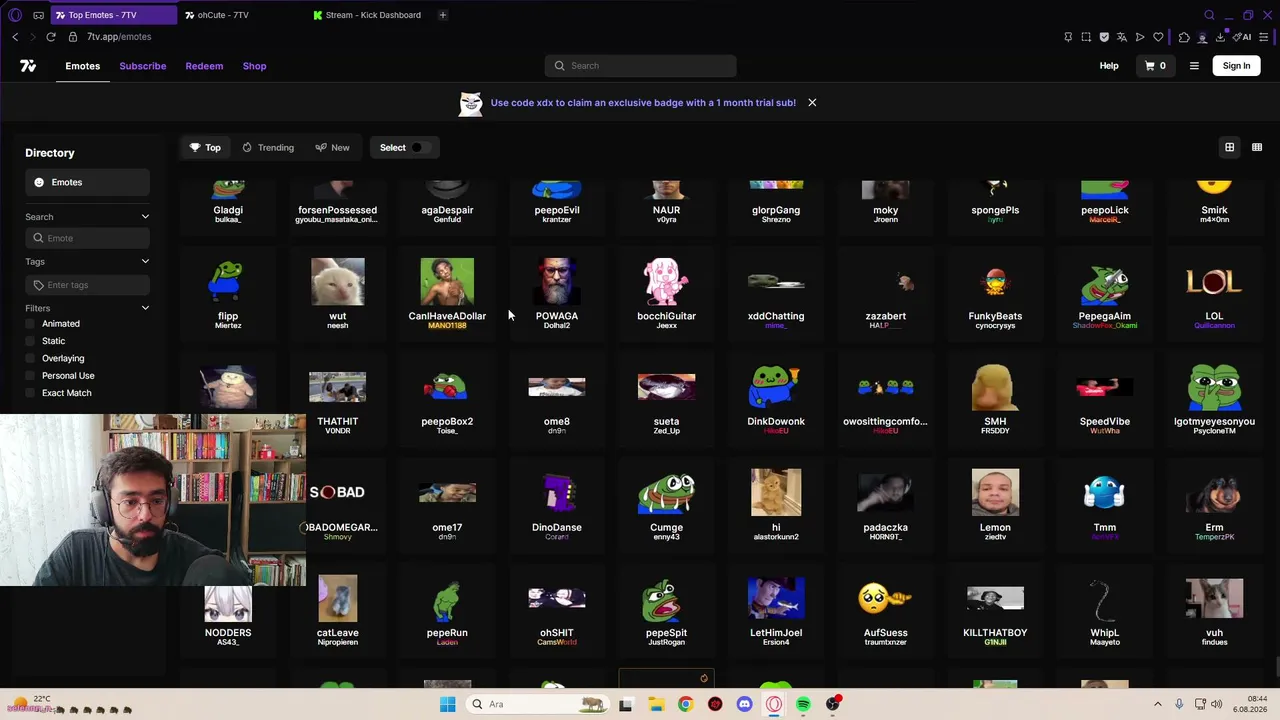Image resolution: width=1280 pixels, height=720 pixels.
Task: Click the browser reload icon
Action: tap(51, 37)
